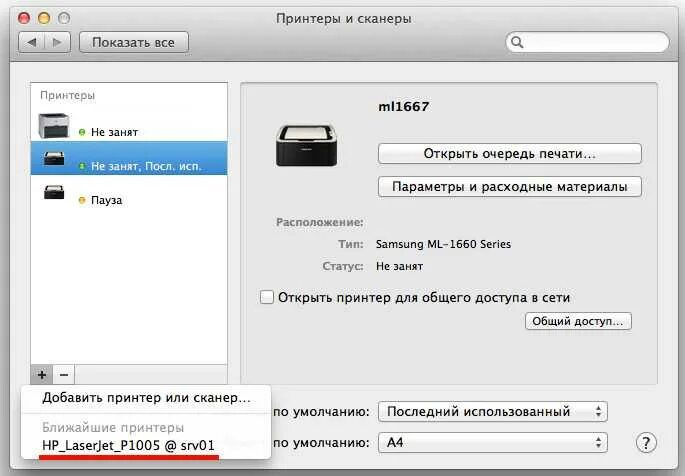
Task: Click the red close window button
Action: [x=24, y=18]
